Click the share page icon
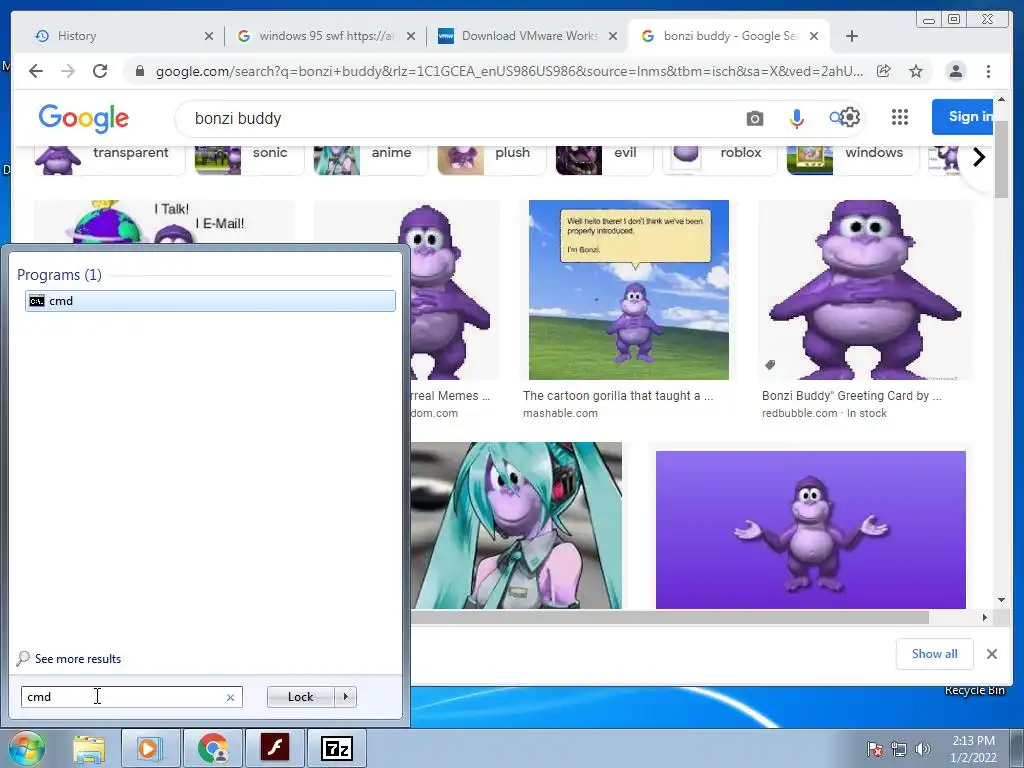 coord(884,71)
